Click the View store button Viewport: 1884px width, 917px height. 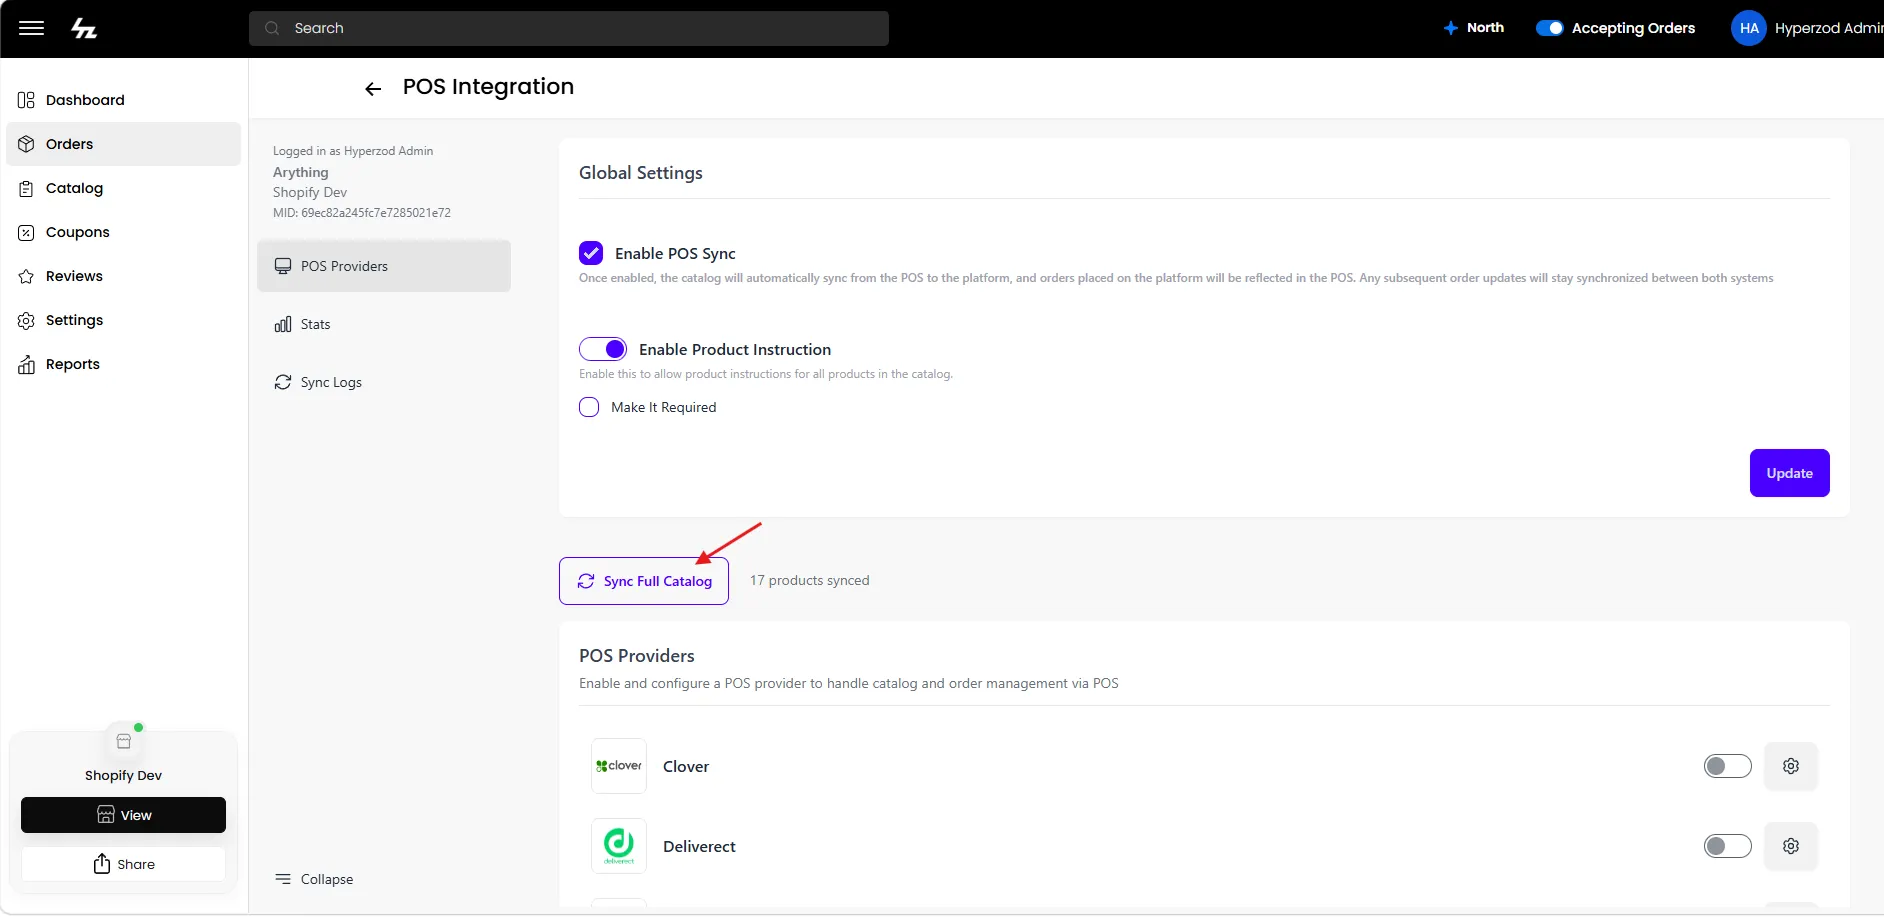pos(123,815)
